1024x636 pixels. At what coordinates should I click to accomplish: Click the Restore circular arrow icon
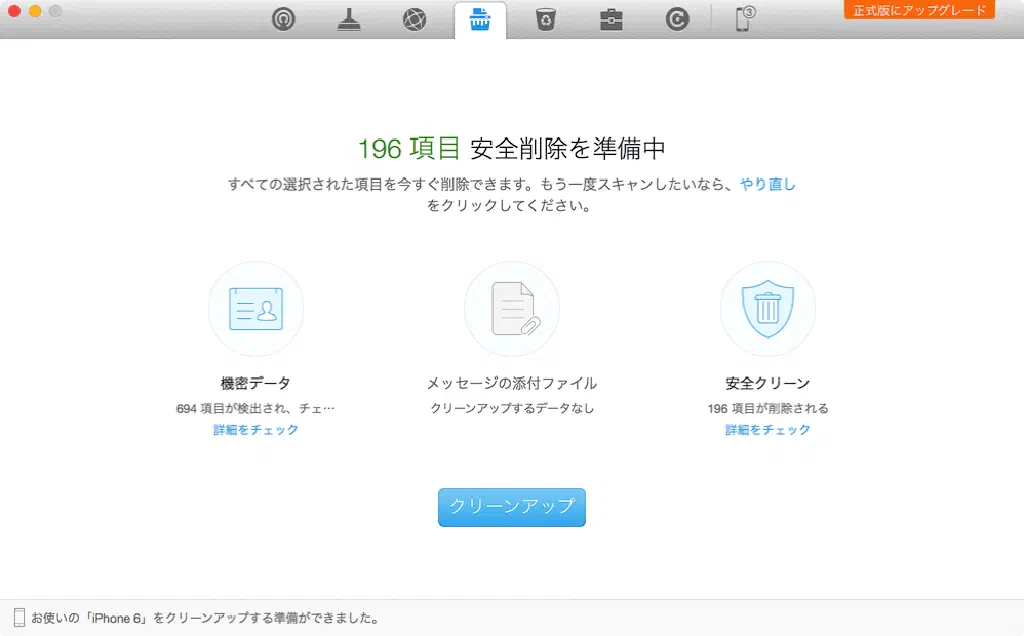(x=677, y=19)
